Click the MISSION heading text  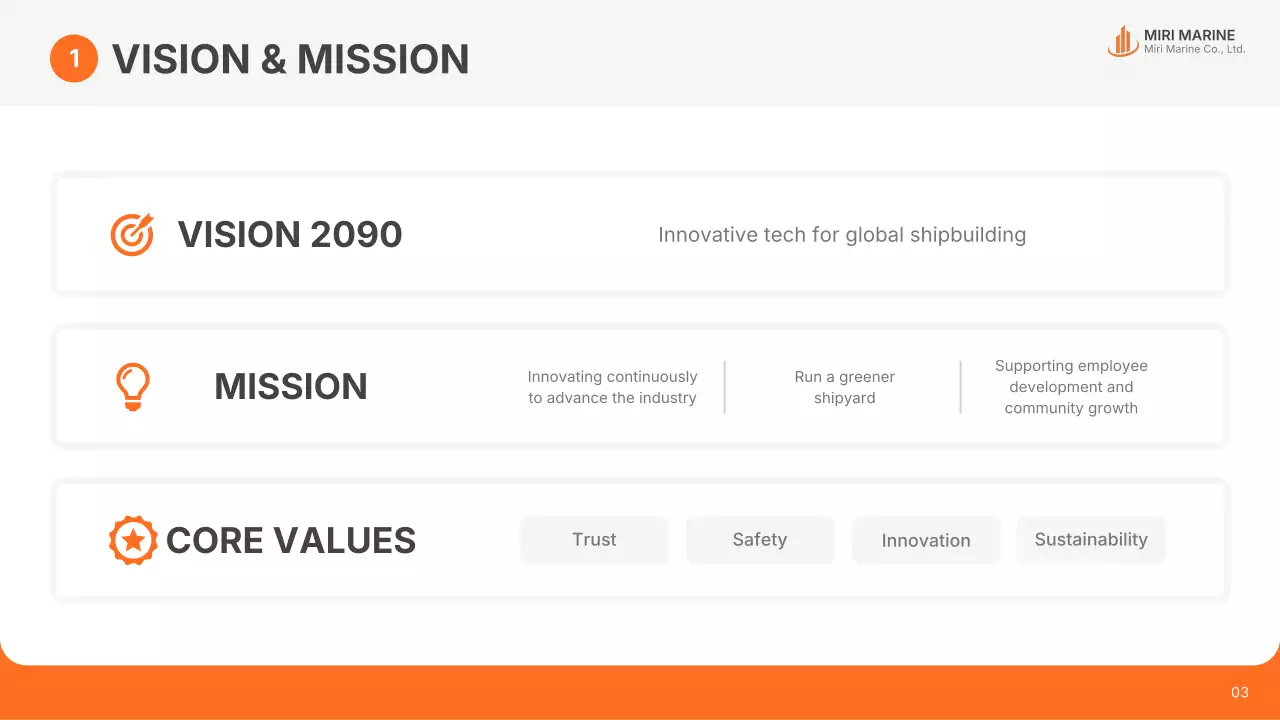[291, 387]
